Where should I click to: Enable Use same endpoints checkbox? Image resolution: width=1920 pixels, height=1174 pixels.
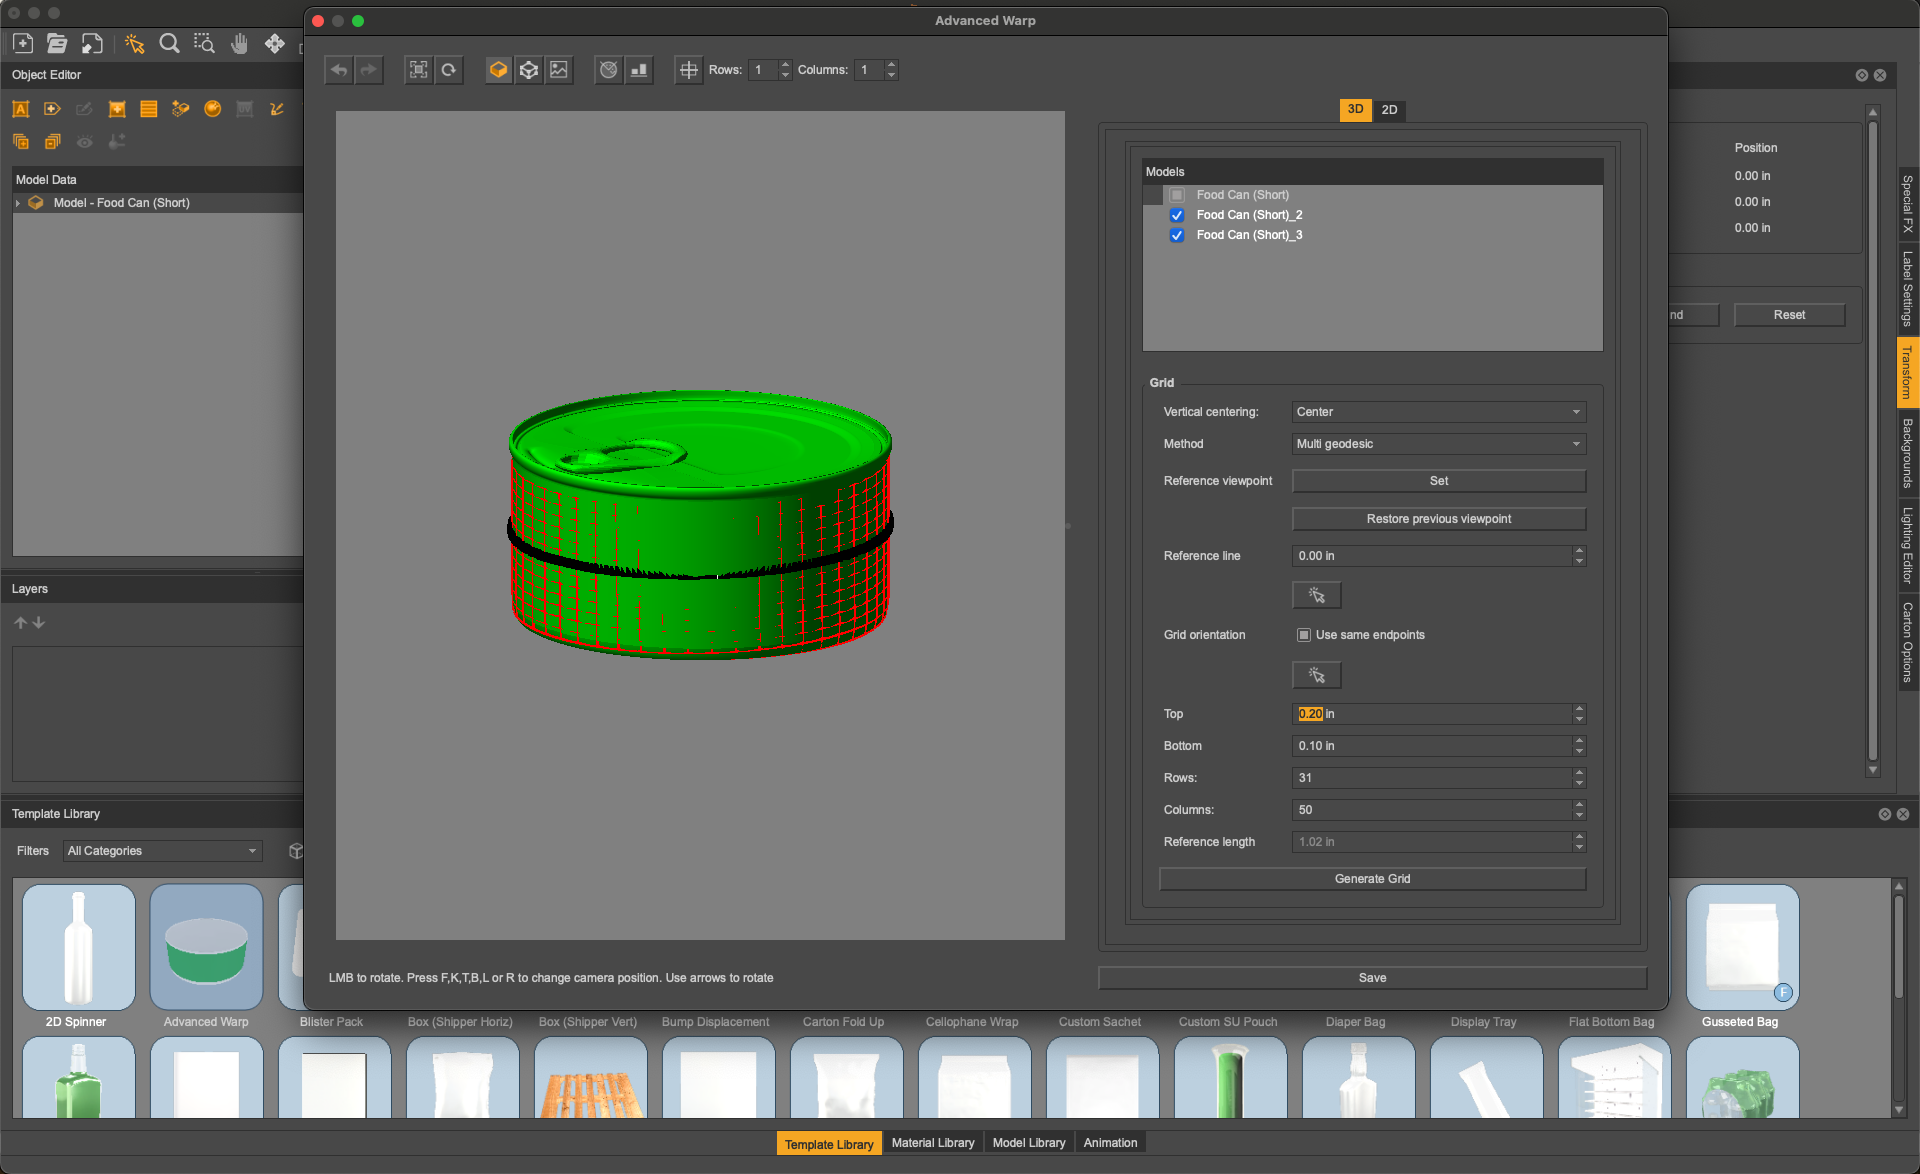tap(1304, 635)
